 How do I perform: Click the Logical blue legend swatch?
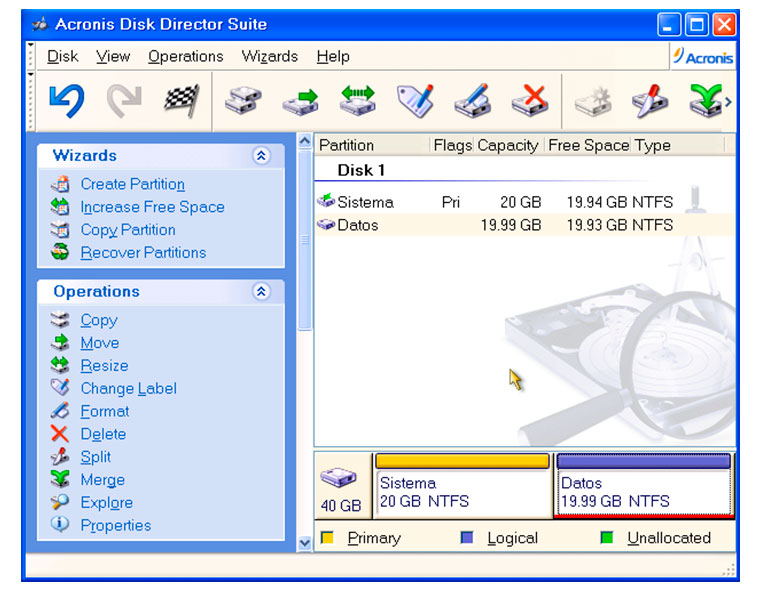pyautogui.click(x=467, y=537)
